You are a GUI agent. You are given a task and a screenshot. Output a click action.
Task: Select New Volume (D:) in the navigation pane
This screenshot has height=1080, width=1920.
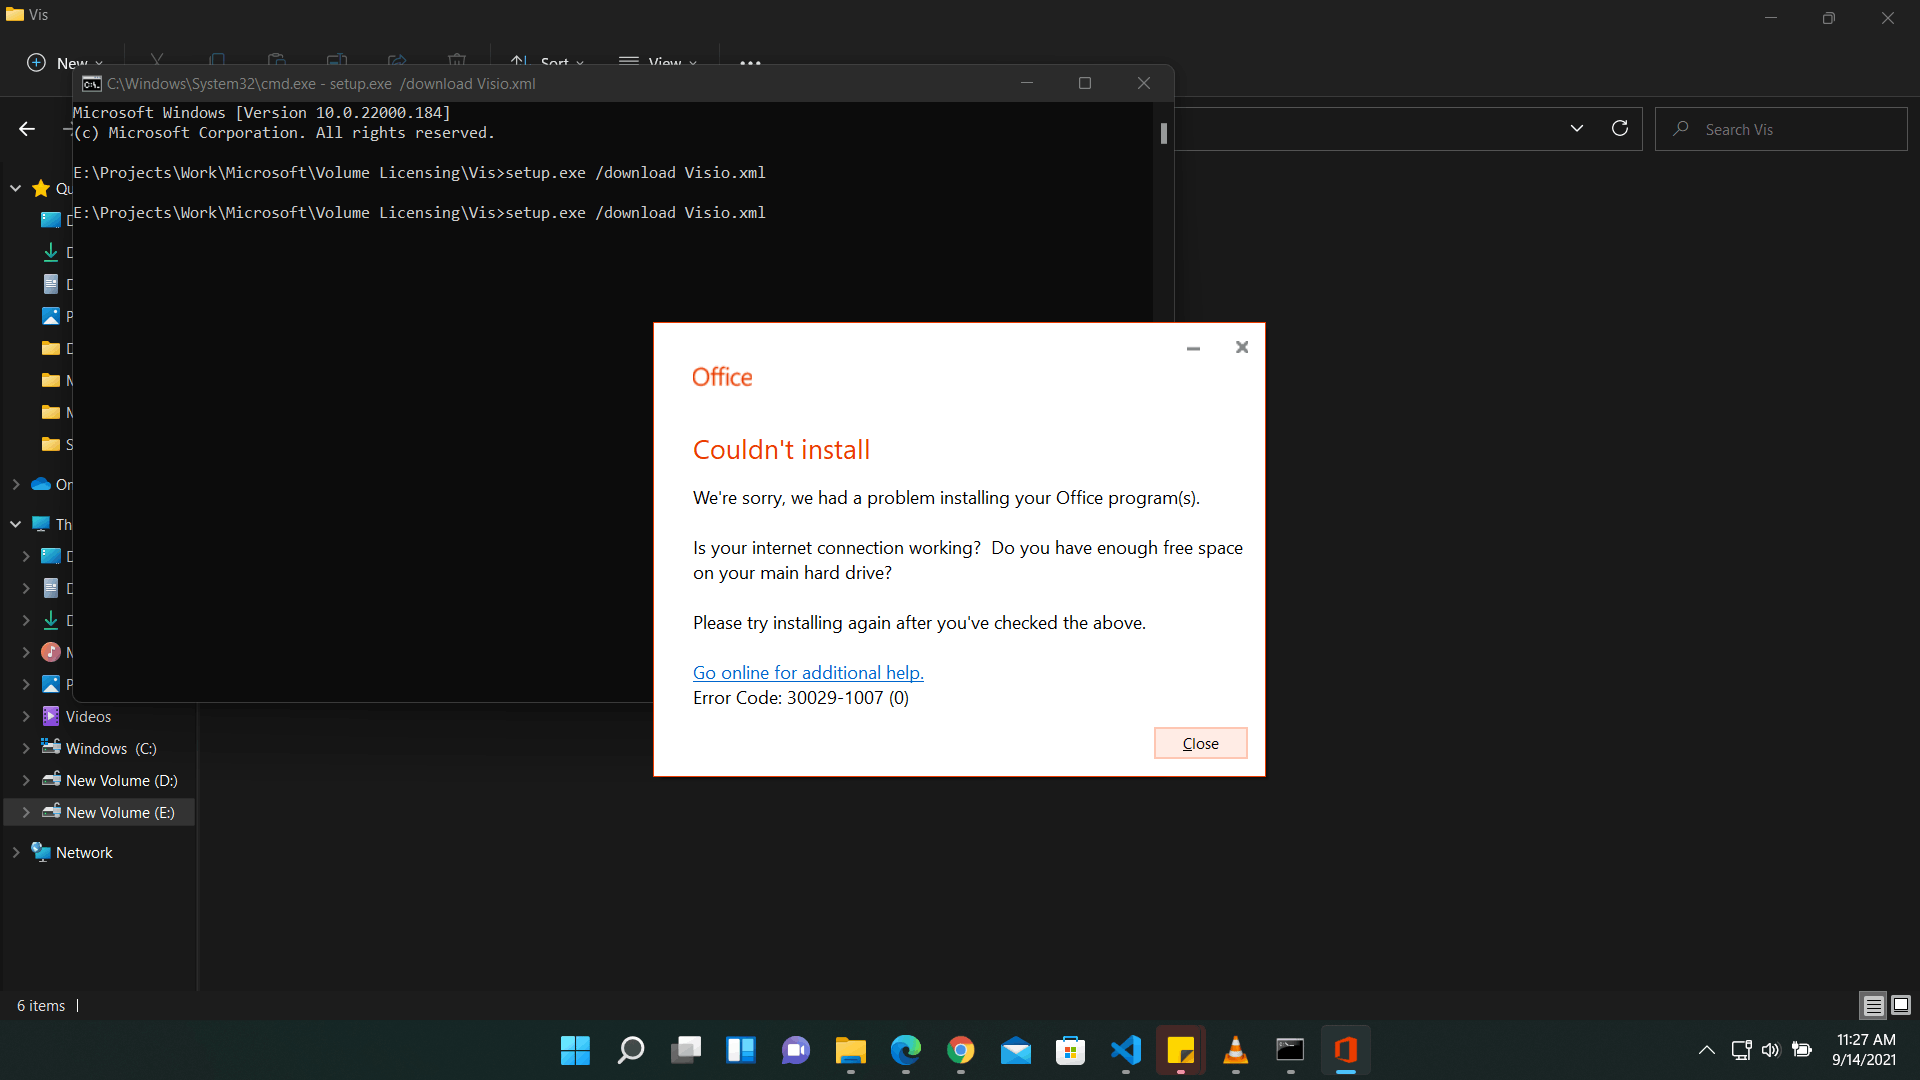pos(121,781)
